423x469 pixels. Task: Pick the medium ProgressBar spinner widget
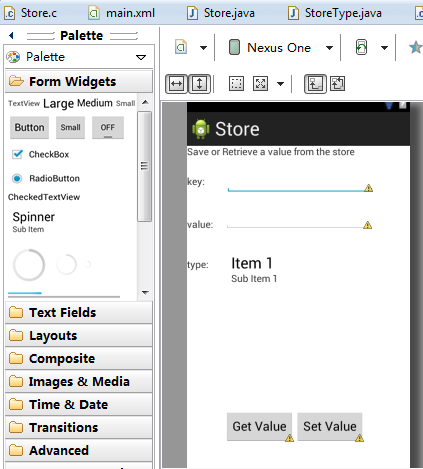67,265
